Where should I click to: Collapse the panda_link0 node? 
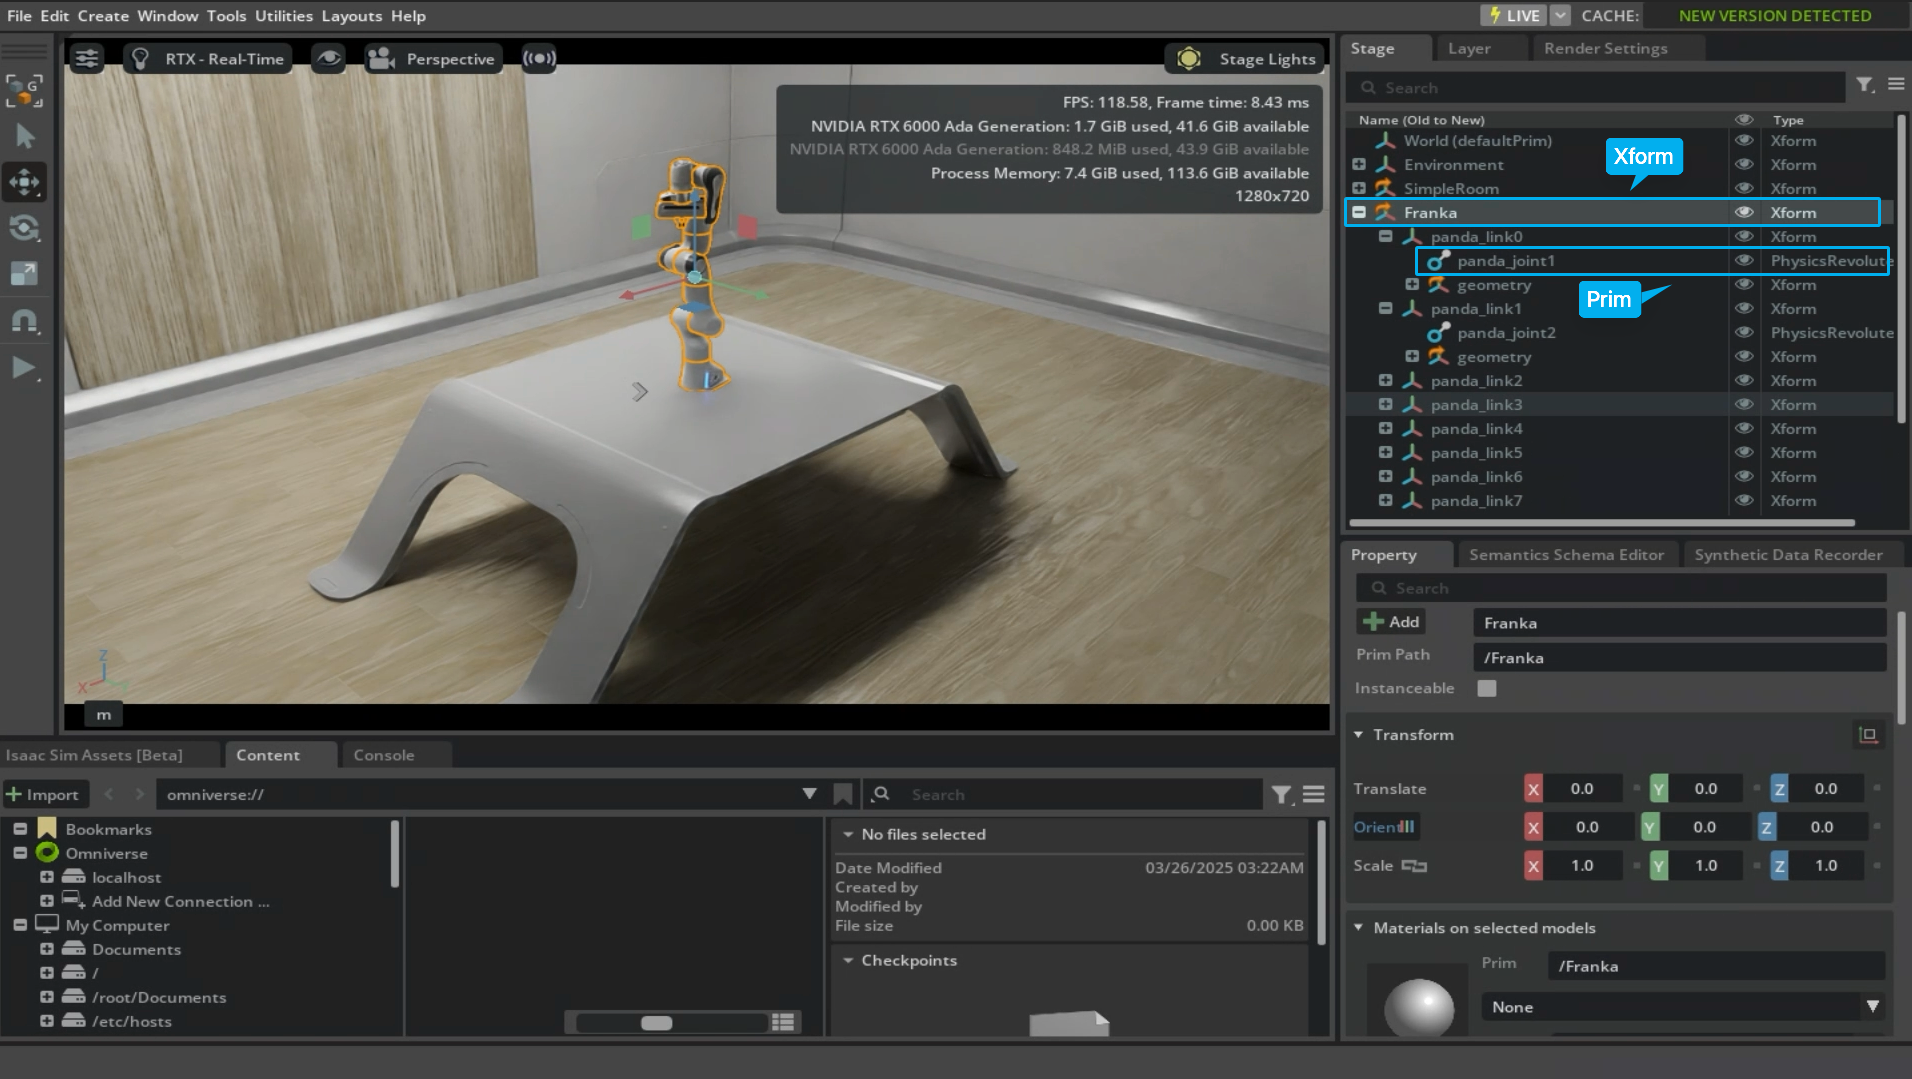pyautogui.click(x=1386, y=236)
